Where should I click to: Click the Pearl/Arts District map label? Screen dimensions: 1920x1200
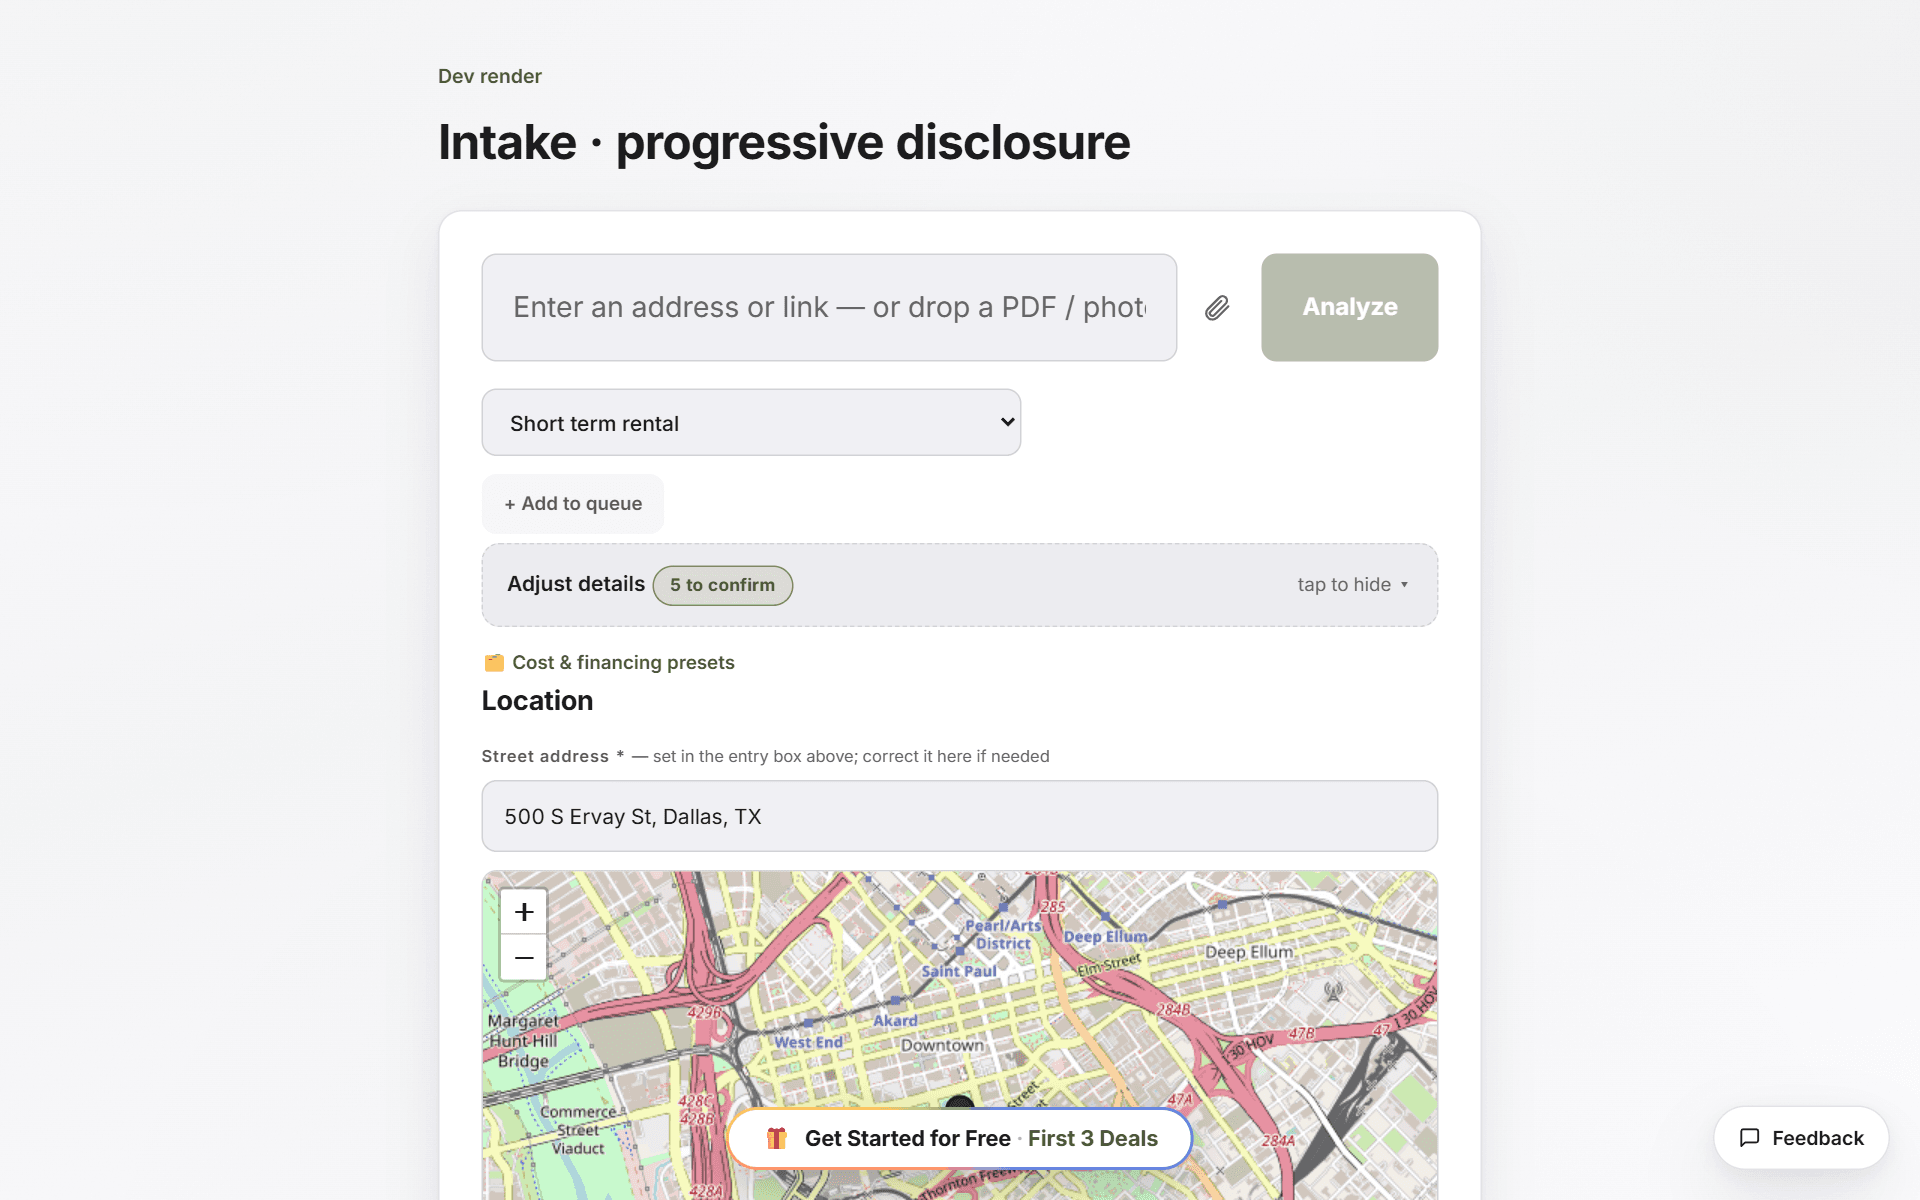(x=1003, y=934)
